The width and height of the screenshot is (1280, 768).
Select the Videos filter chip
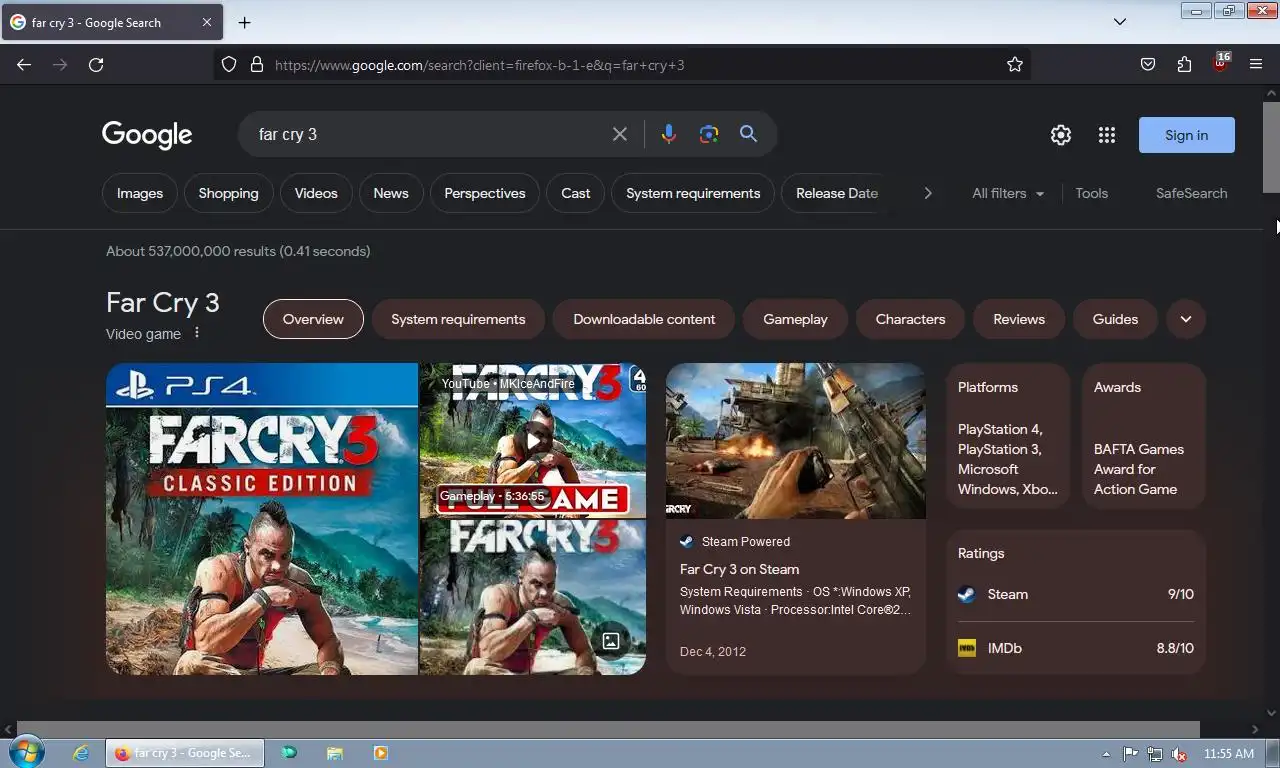coord(316,193)
